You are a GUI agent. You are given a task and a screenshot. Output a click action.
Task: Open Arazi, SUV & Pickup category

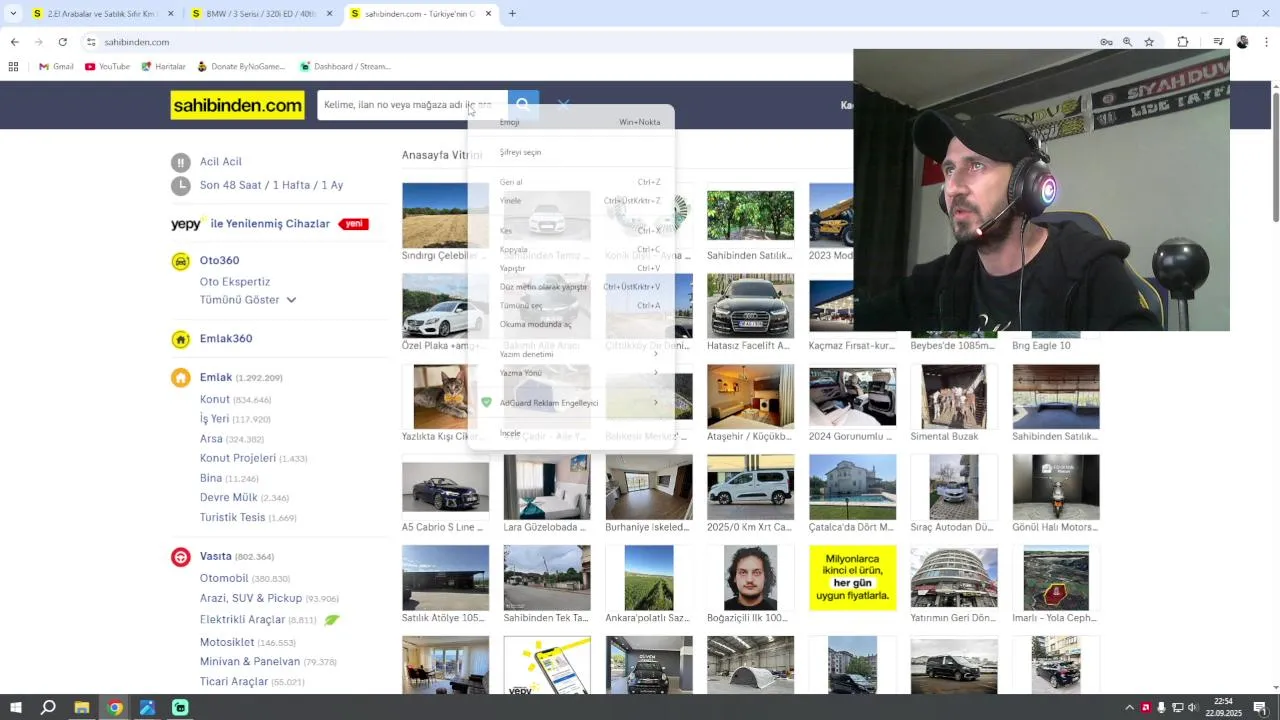(x=251, y=598)
